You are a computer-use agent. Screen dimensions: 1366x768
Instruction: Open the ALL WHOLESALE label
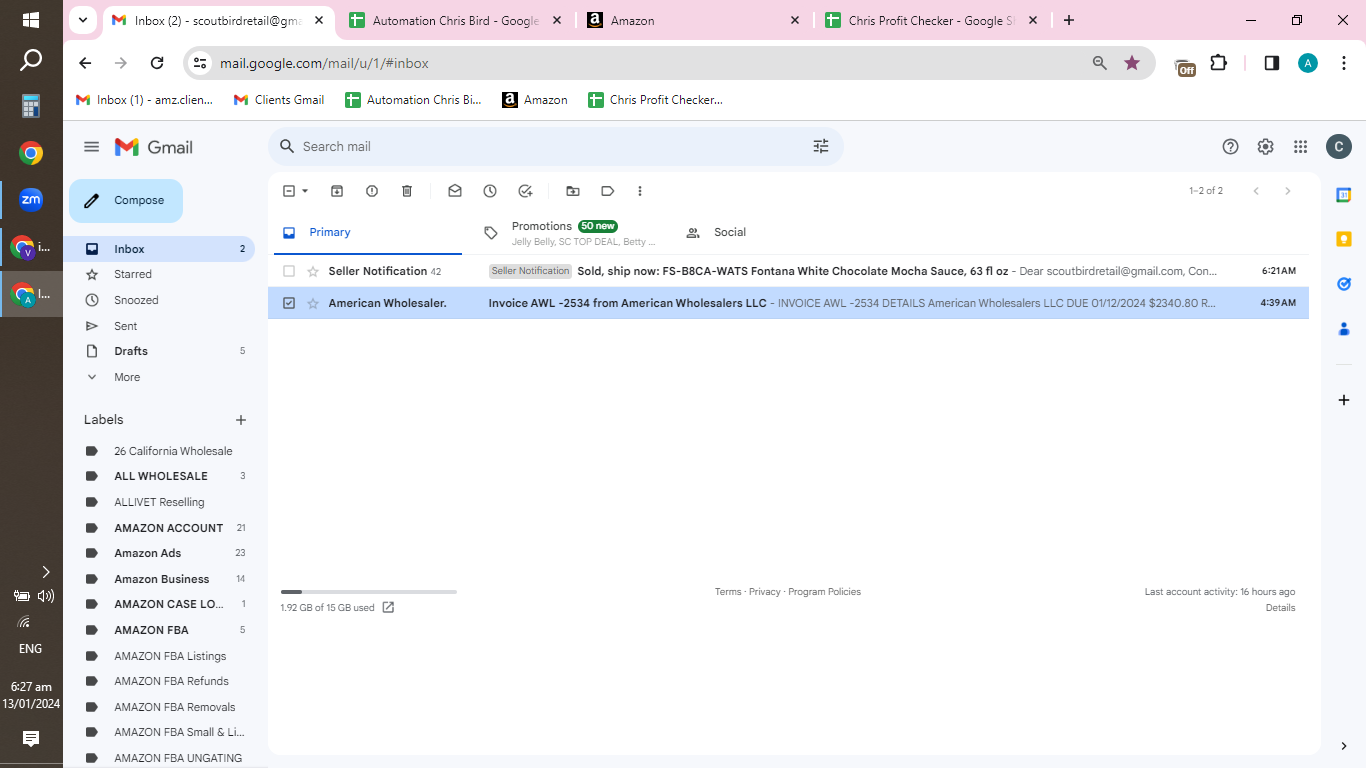(x=159, y=476)
